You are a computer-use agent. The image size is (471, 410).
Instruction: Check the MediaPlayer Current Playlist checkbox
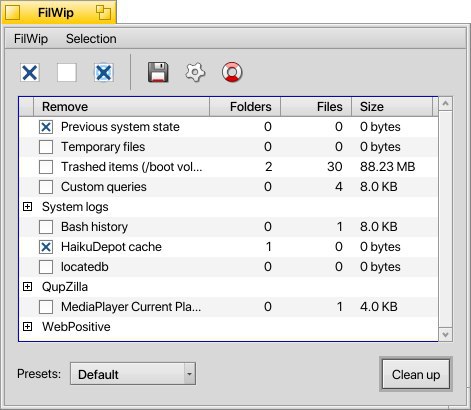click(46, 307)
